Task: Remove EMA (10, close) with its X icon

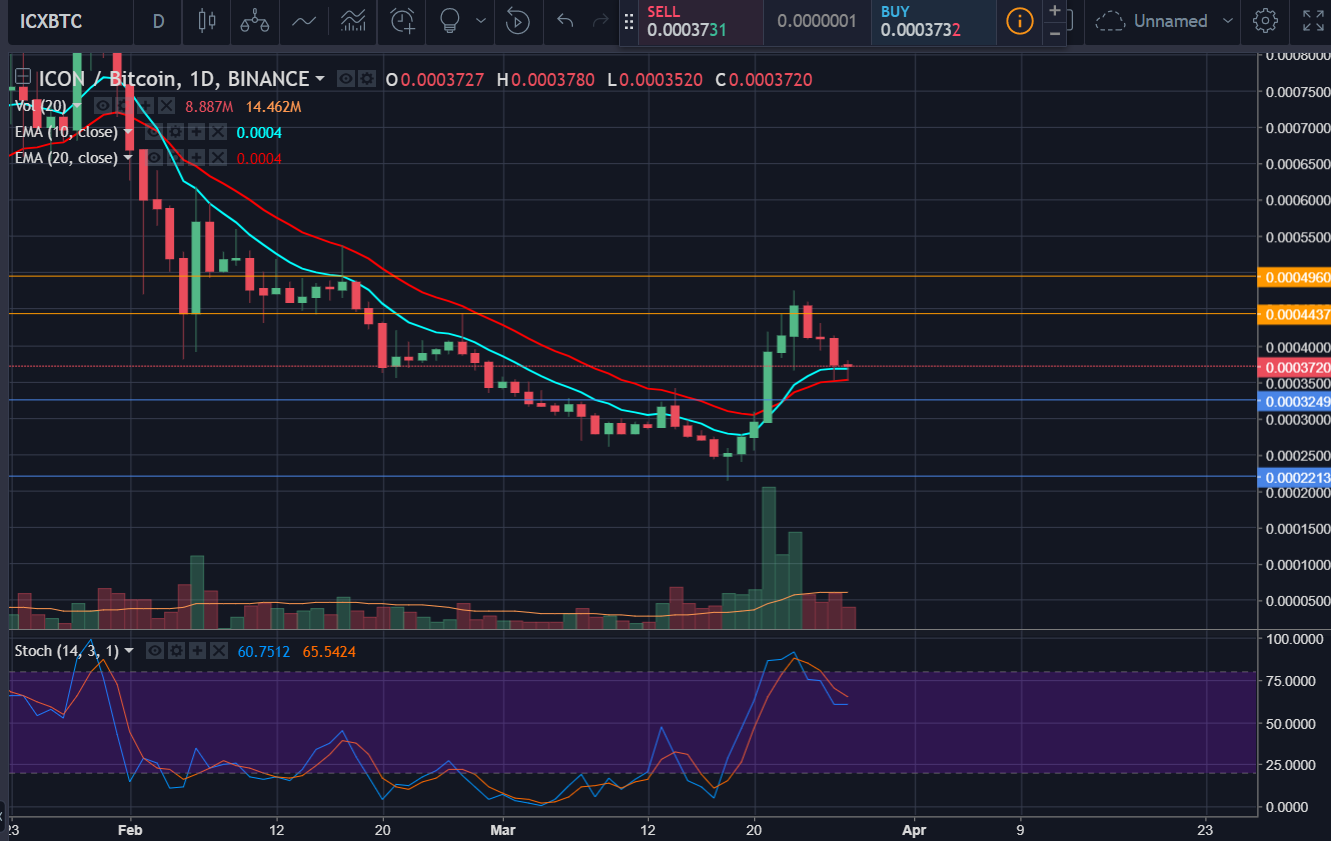Action: point(219,132)
